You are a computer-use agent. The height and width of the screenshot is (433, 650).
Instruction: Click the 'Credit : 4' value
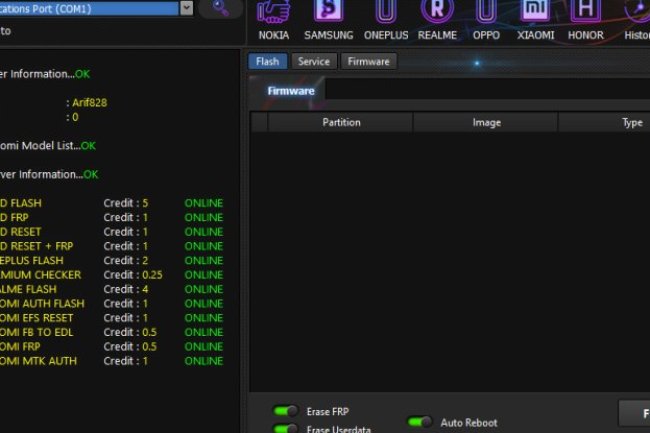(x=126, y=289)
